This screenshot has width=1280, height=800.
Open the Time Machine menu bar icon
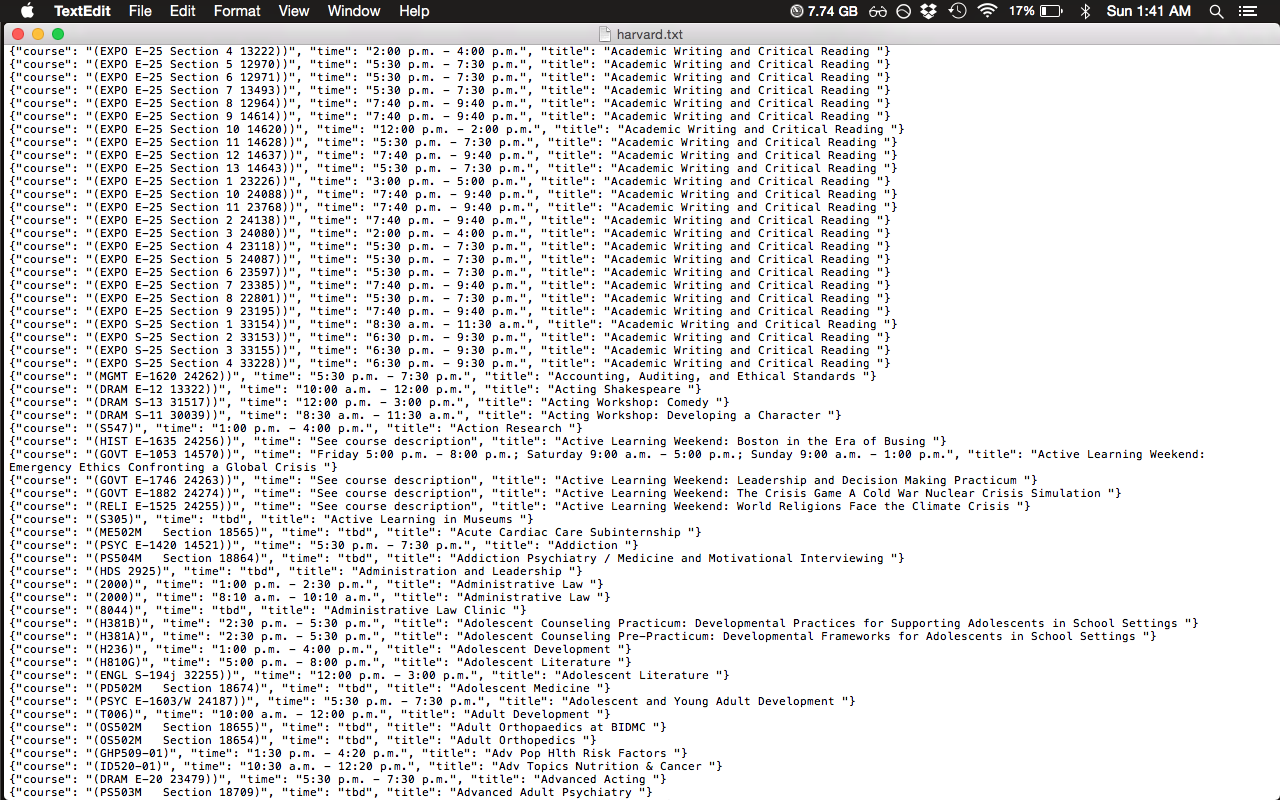coord(957,11)
